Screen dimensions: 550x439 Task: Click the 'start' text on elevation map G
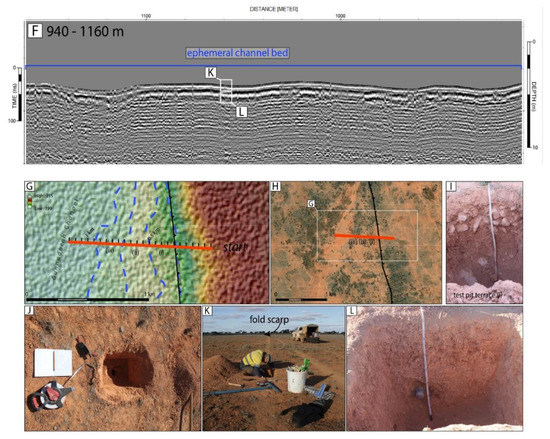[235, 247]
